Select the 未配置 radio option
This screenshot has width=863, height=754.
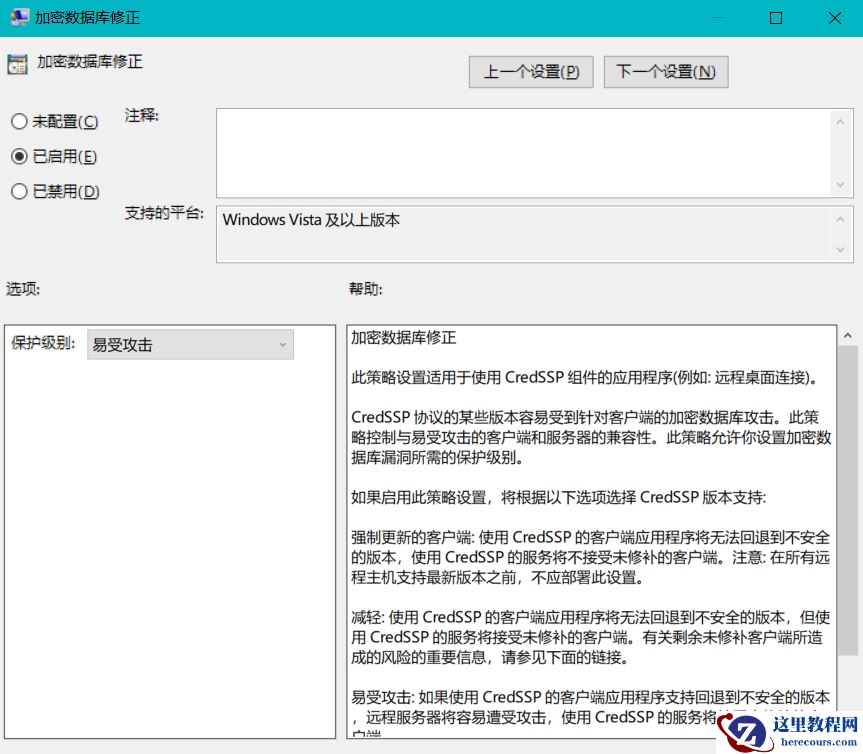click(17, 121)
